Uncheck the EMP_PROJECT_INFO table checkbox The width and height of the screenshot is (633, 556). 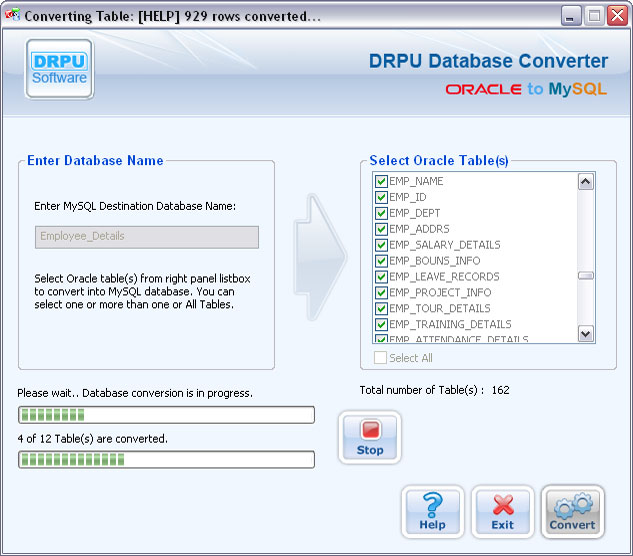(381, 292)
